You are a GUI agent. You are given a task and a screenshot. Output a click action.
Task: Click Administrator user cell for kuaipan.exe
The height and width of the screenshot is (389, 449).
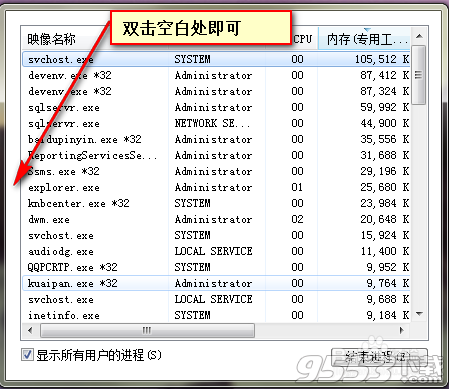pyautogui.click(x=213, y=283)
